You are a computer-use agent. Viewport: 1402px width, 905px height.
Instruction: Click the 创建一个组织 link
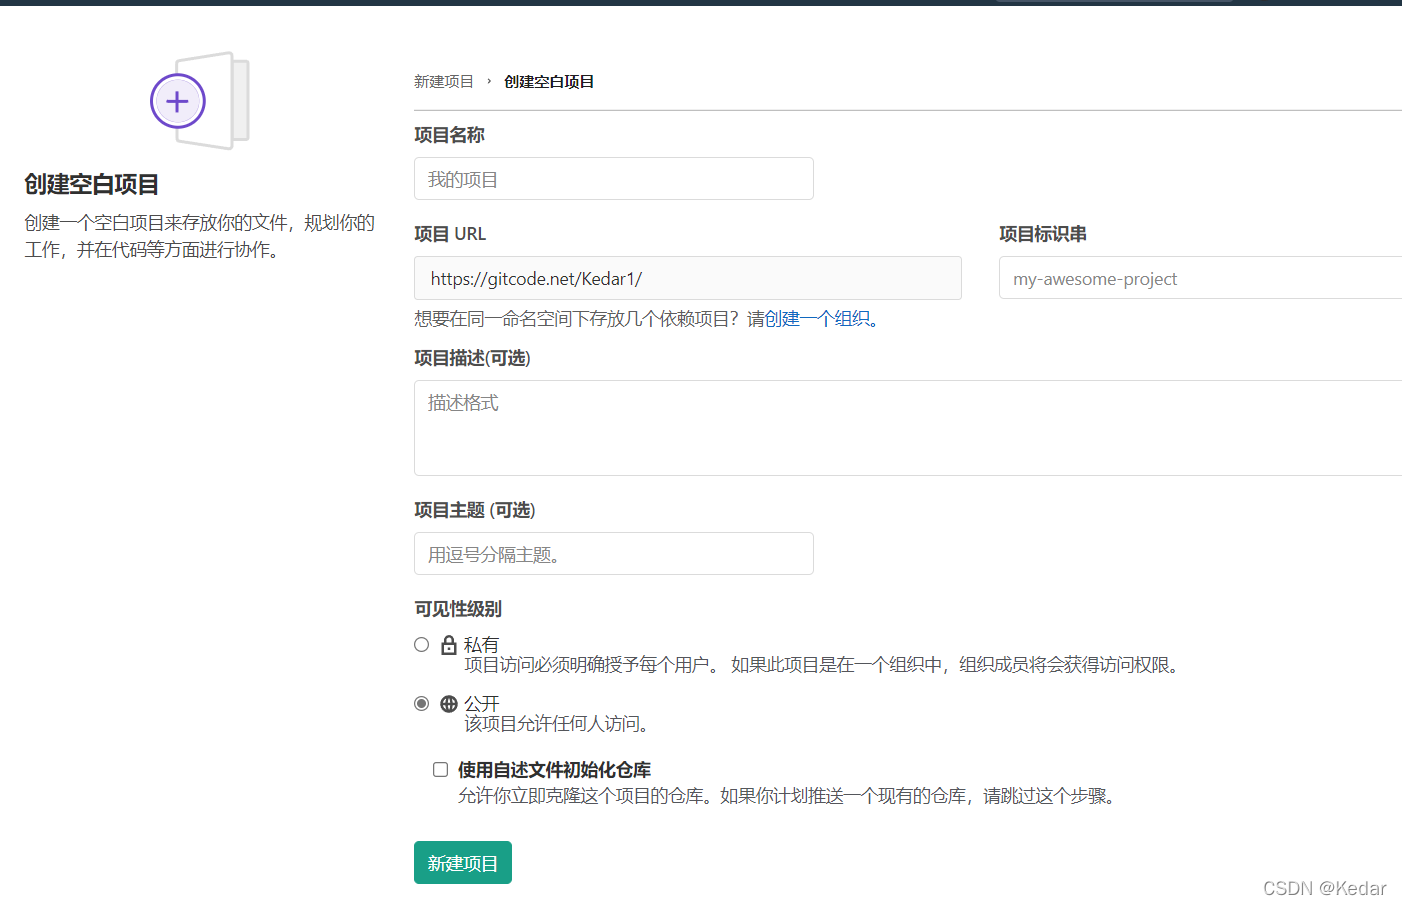[815, 318]
